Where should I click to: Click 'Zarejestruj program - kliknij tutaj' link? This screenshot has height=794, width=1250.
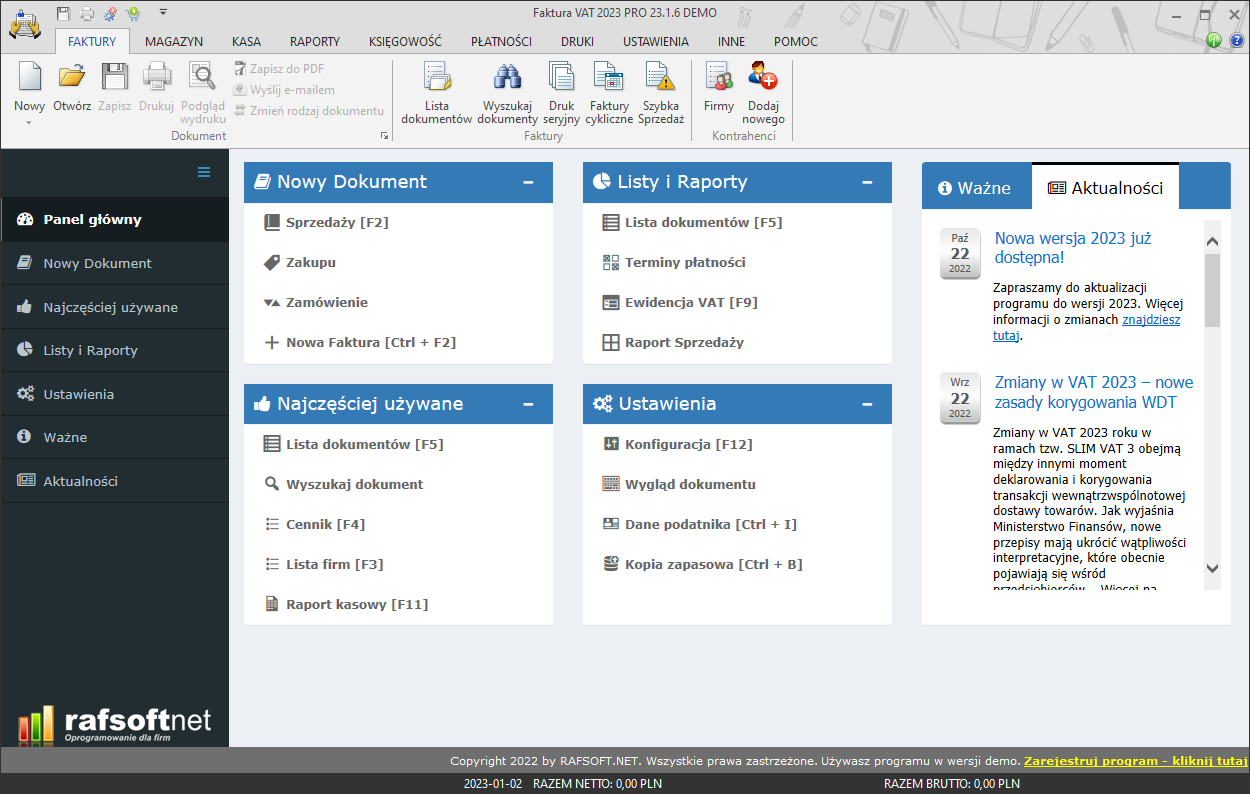(x=1136, y=760)
